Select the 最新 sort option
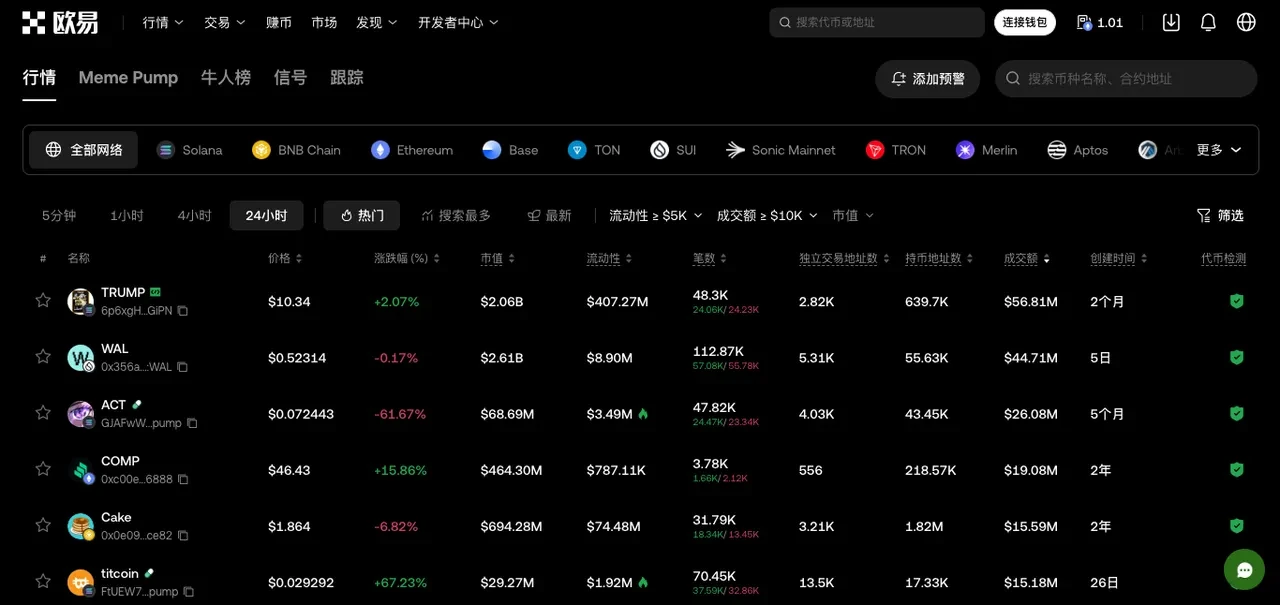This screenshot has width=1280, height=605. [x=550, y=215]
